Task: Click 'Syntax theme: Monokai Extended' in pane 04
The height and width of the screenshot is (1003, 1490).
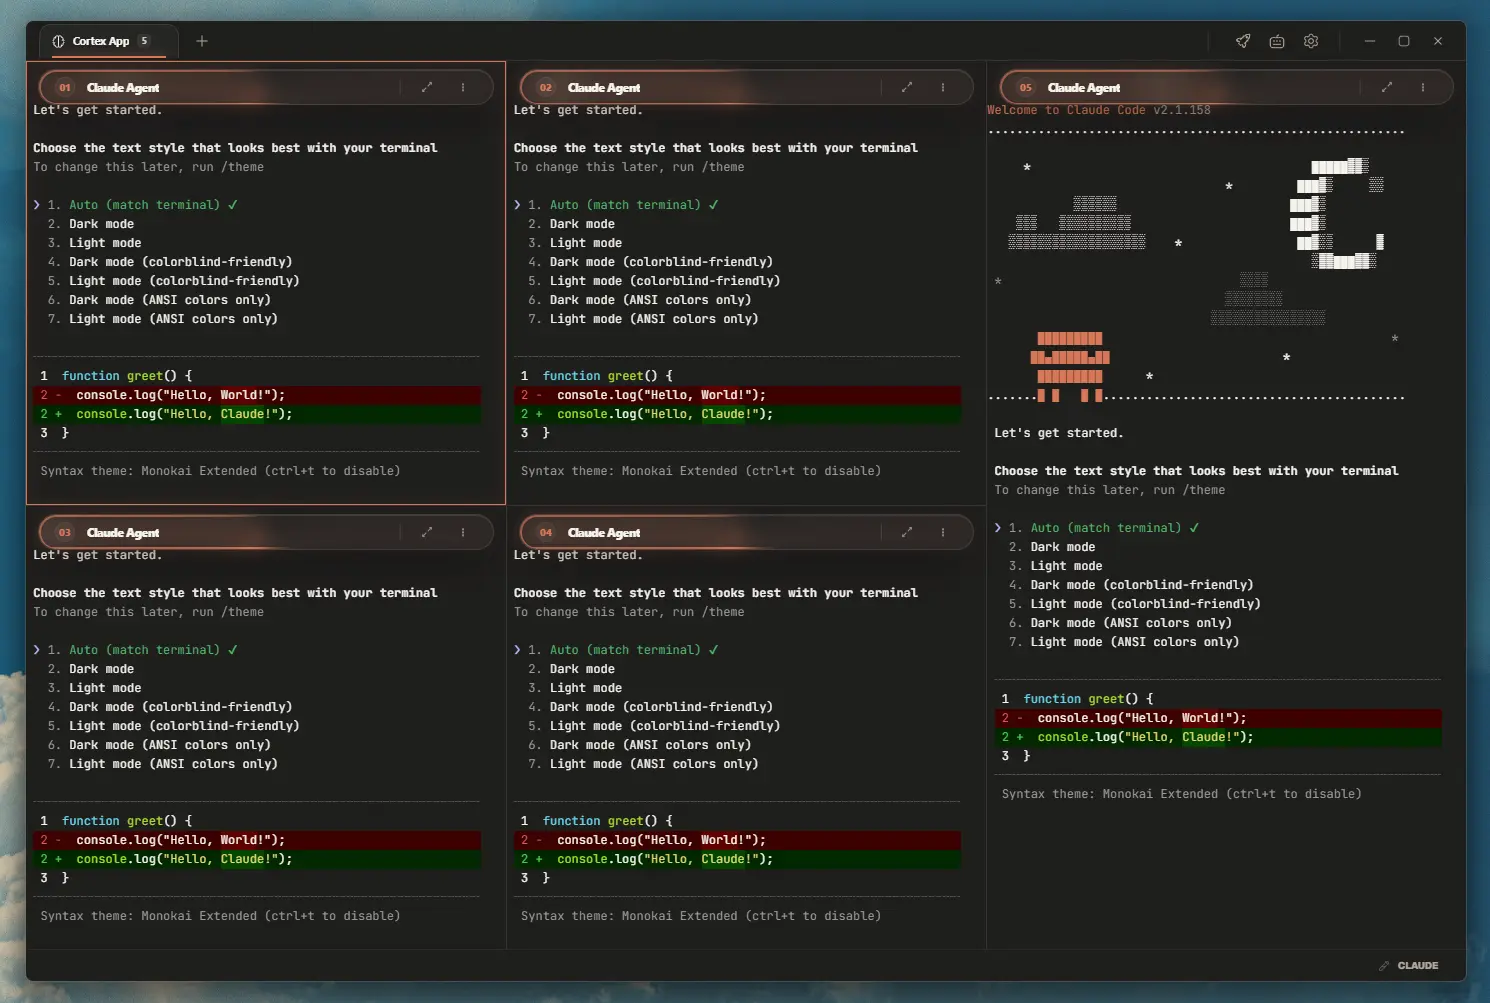Action: point(630,916)
